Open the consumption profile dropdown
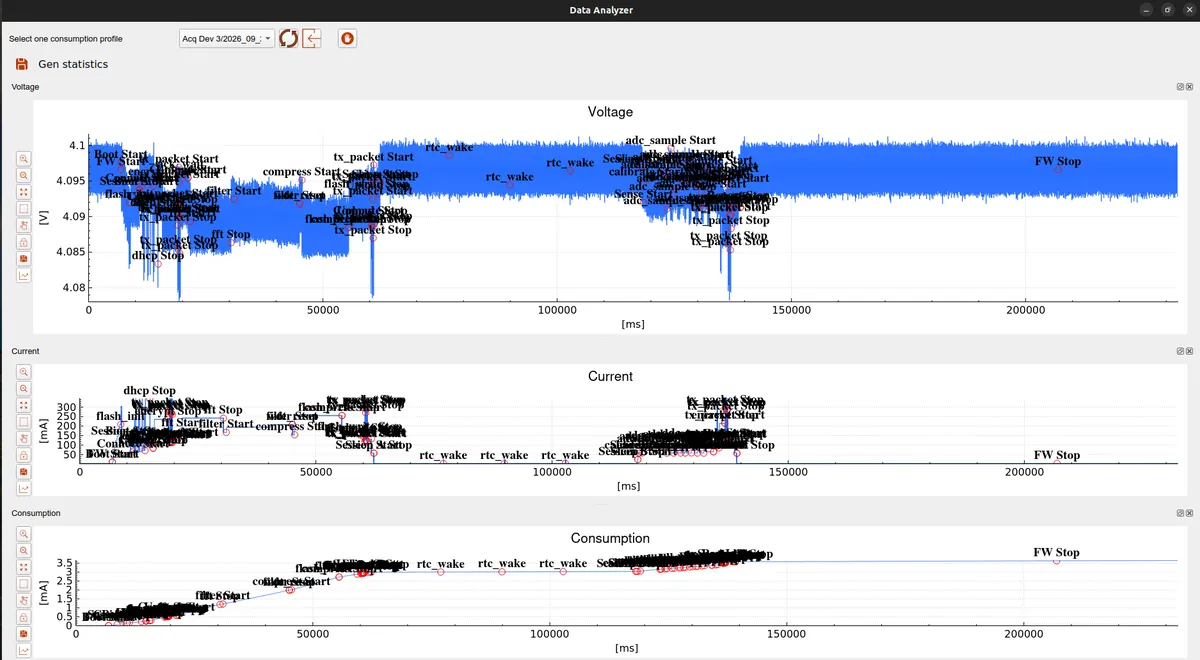 click(226, 38)
